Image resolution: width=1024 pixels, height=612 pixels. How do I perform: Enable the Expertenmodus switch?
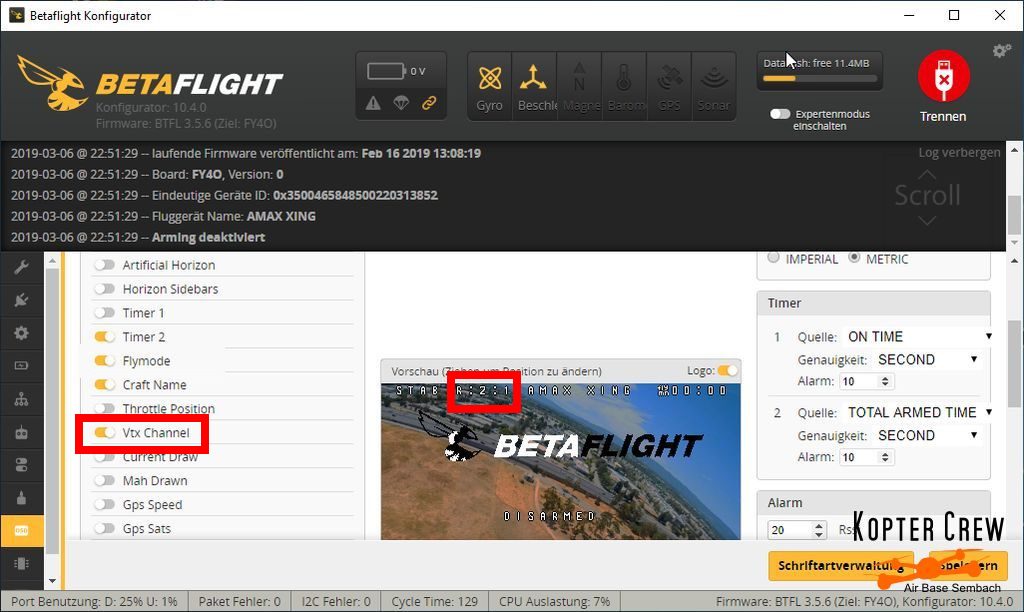(x=780, y=114)
